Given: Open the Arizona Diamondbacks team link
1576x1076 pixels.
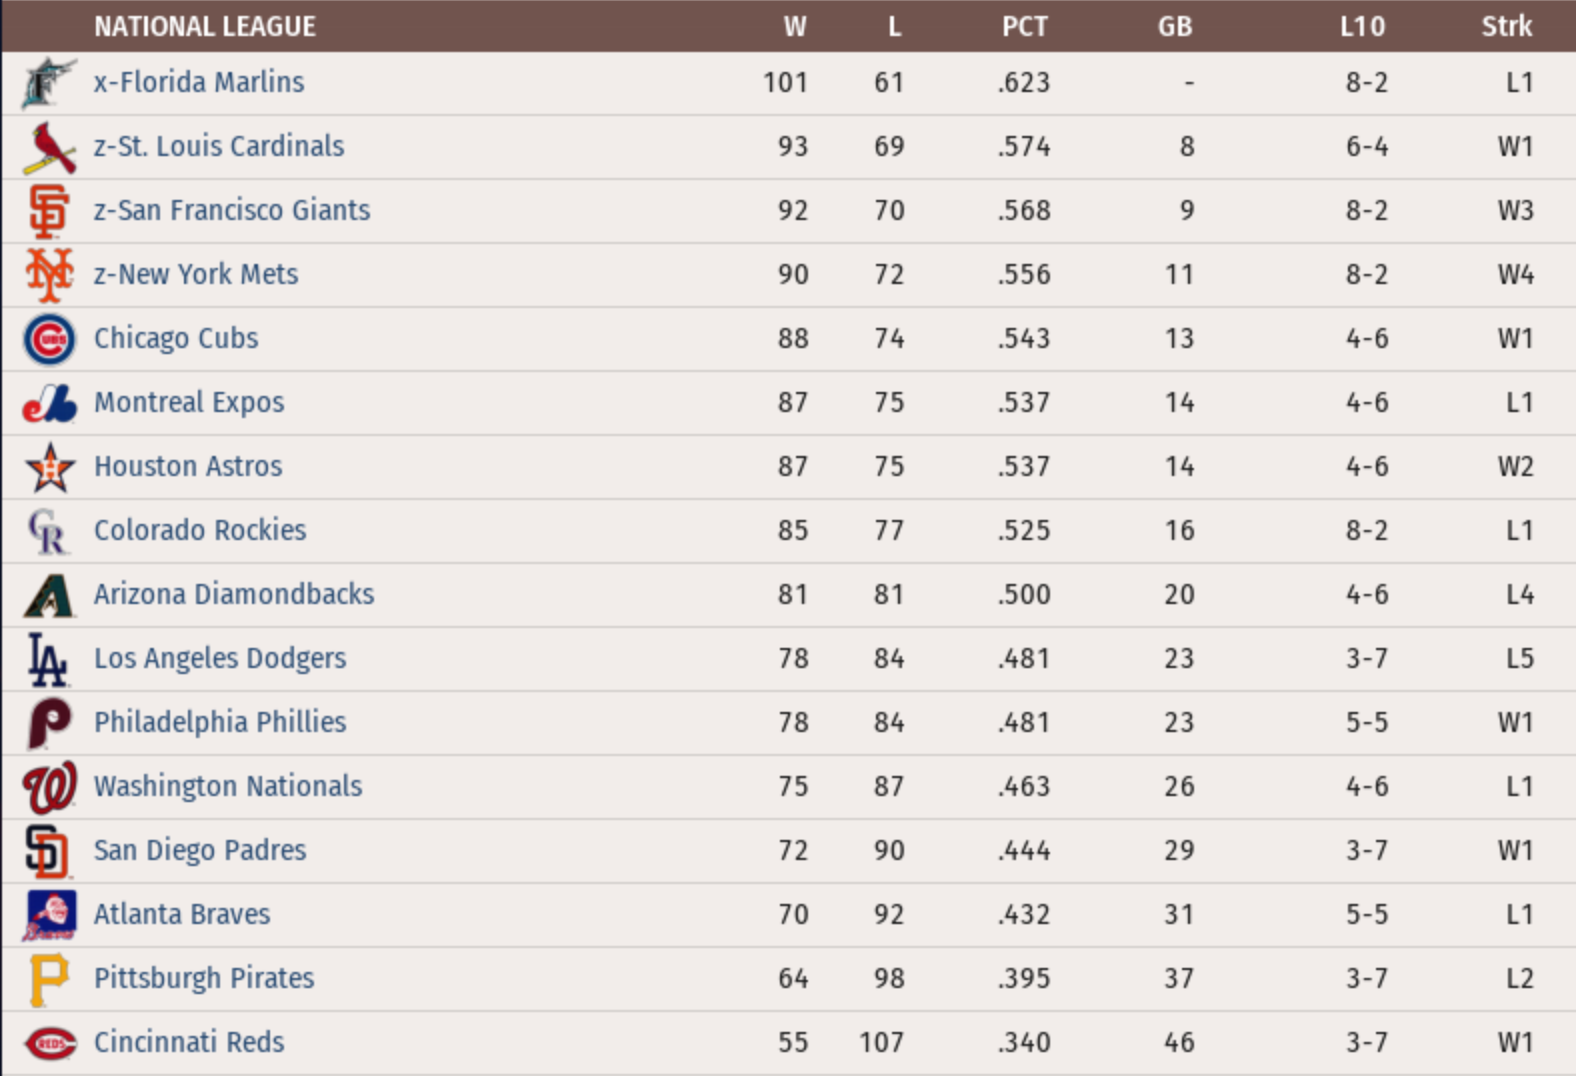Looking at the screenshot, I should tap(234, 594).
